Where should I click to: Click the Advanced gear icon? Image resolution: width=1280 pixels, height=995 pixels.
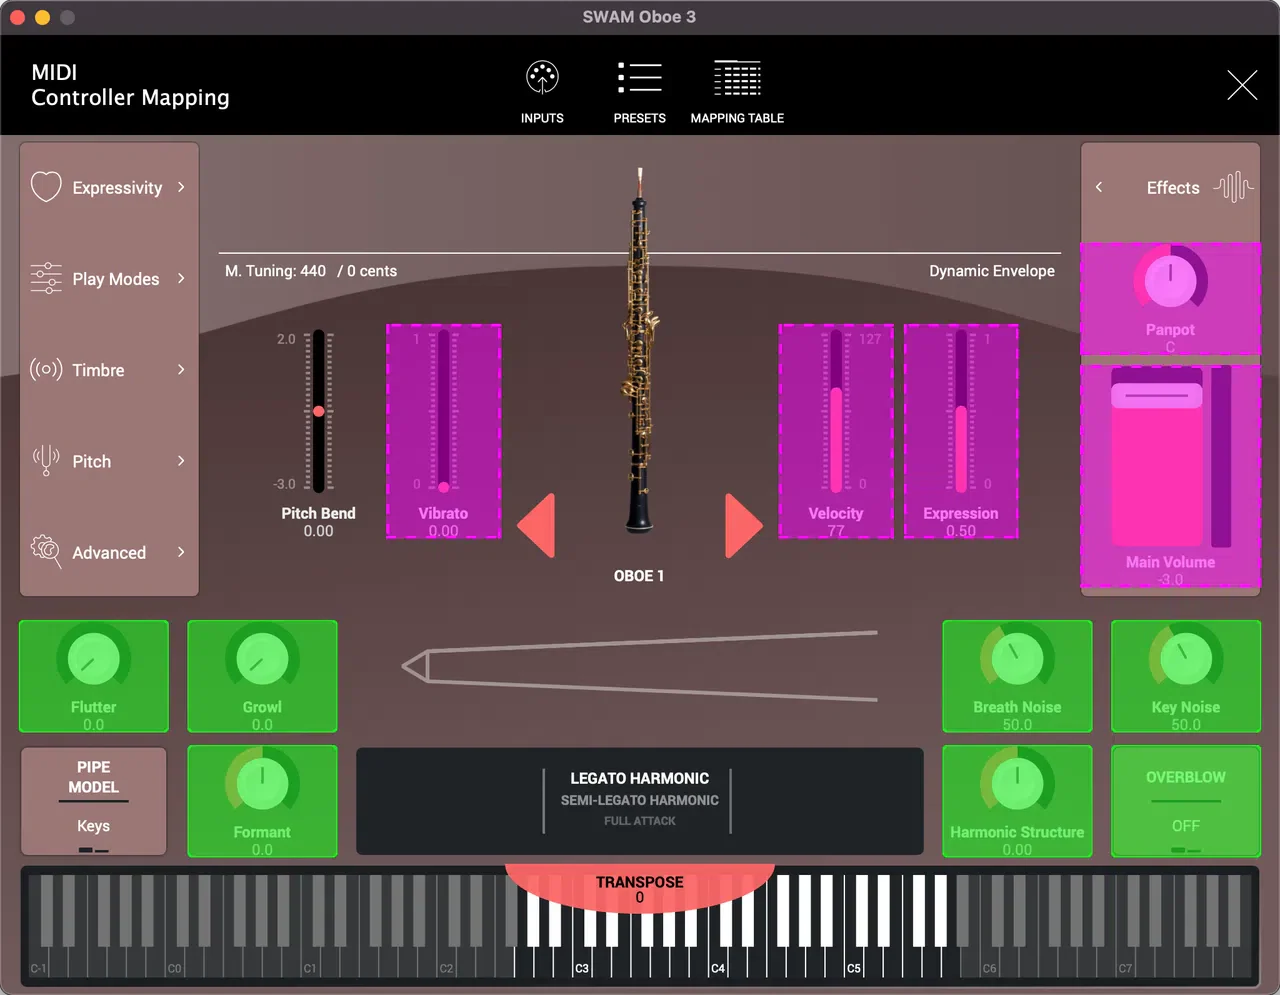tap(46, 551)
